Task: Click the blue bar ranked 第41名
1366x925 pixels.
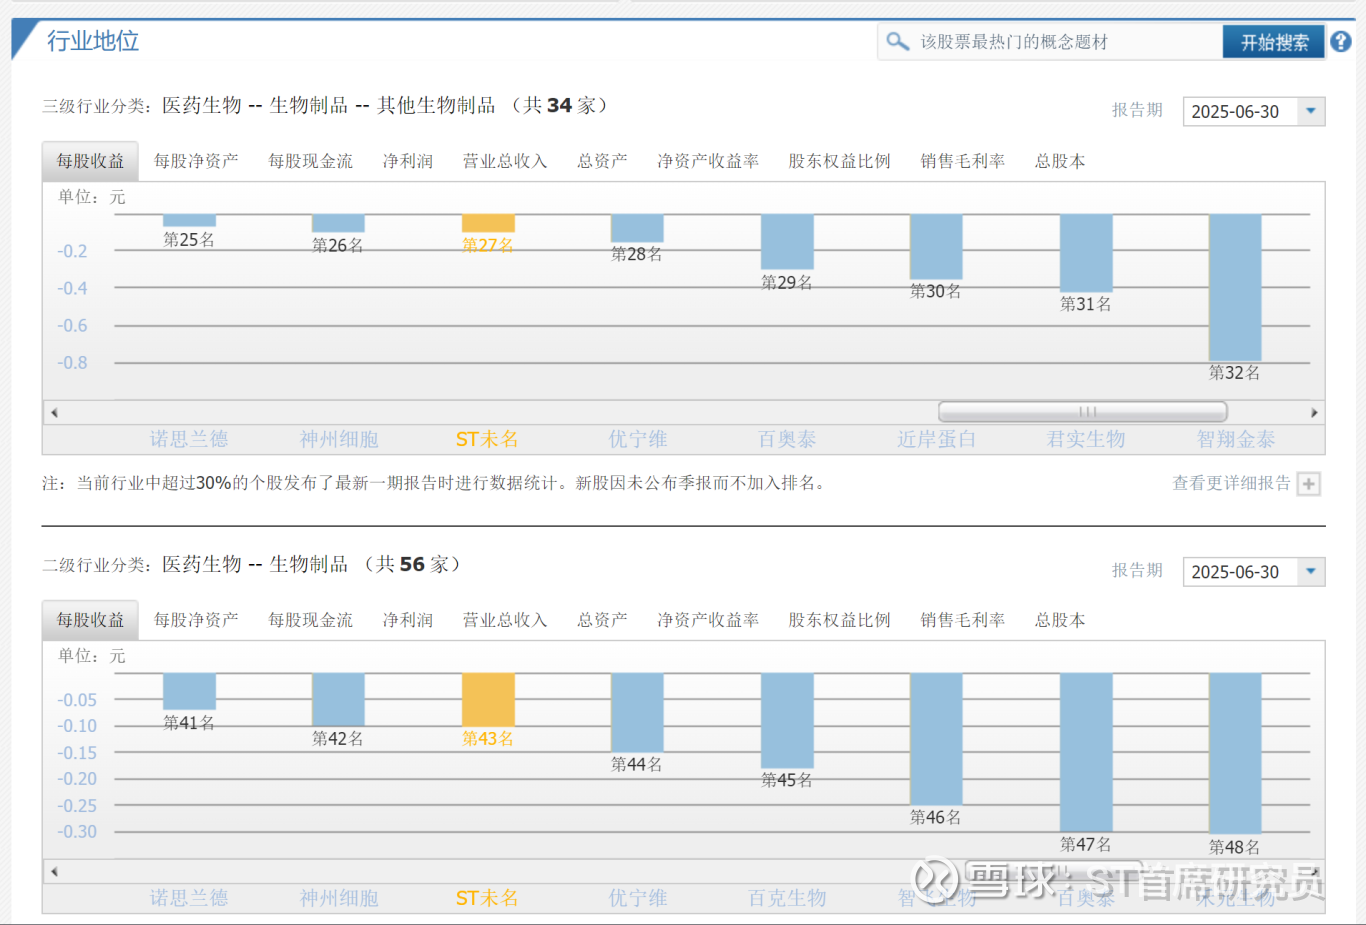Action: (x=189, y=692)
